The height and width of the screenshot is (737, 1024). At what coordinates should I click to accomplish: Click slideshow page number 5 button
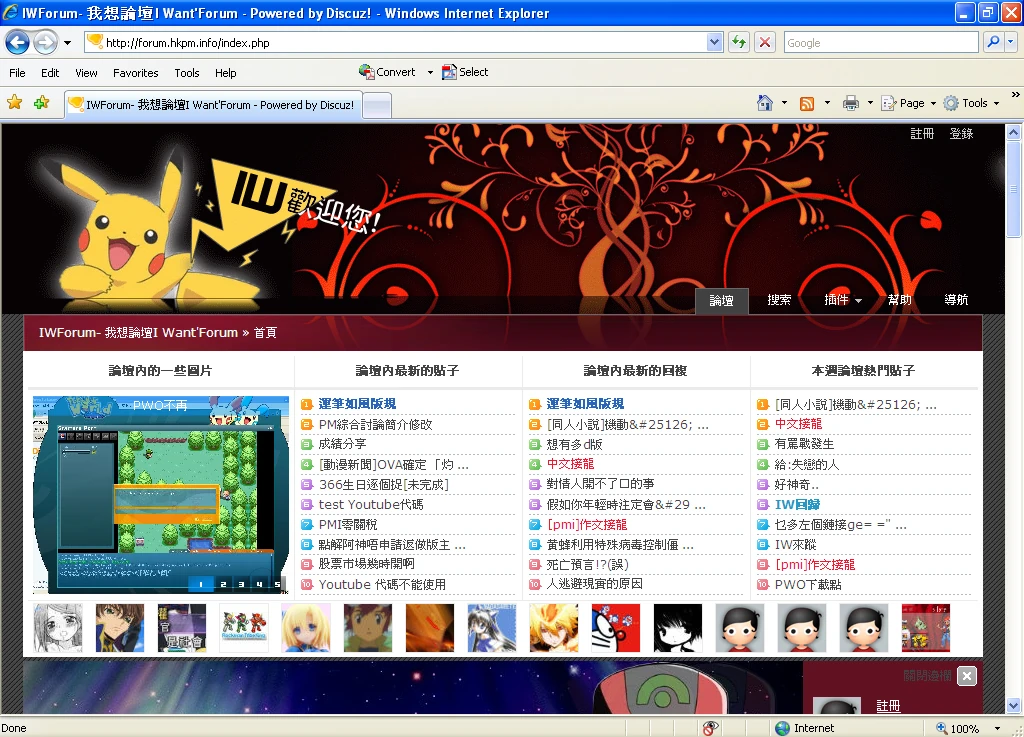pos(277,584)
